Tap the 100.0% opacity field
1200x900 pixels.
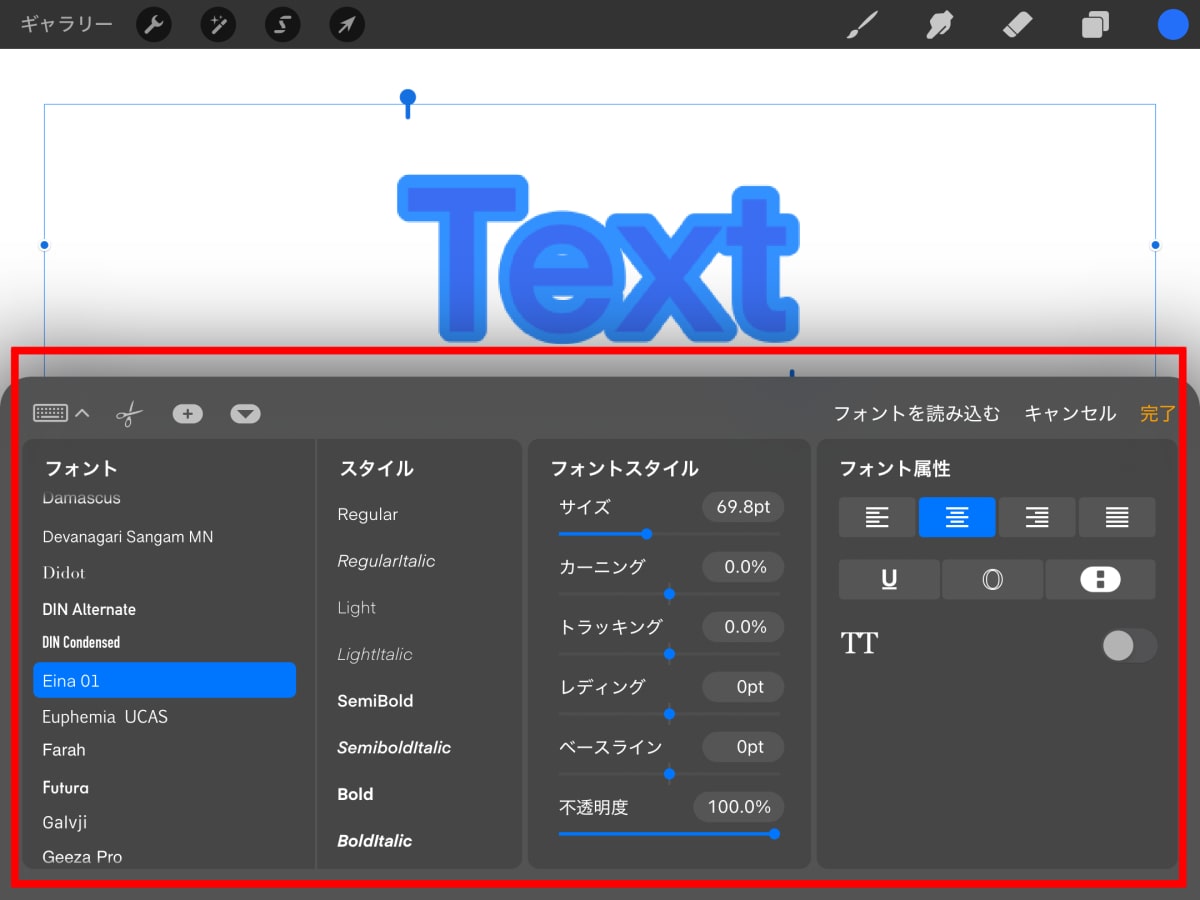(x=739, y=807)
